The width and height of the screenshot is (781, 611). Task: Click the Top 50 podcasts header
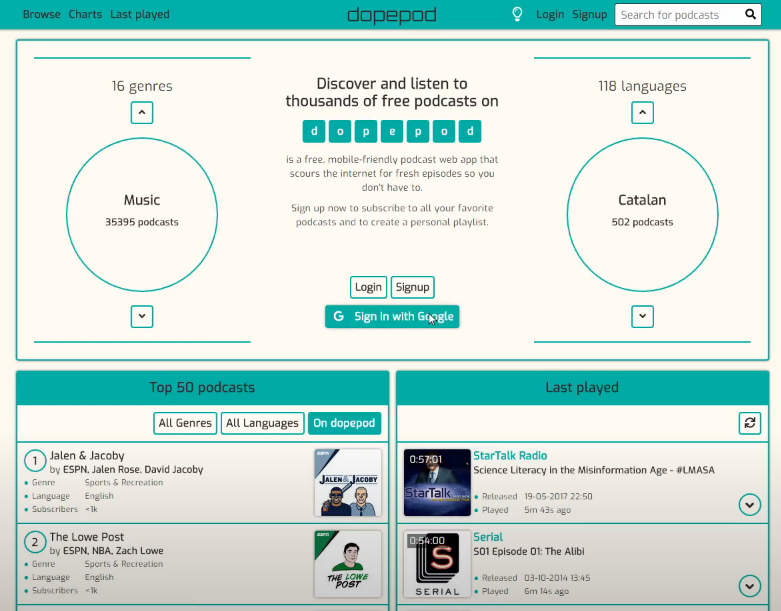click(203, 387)
